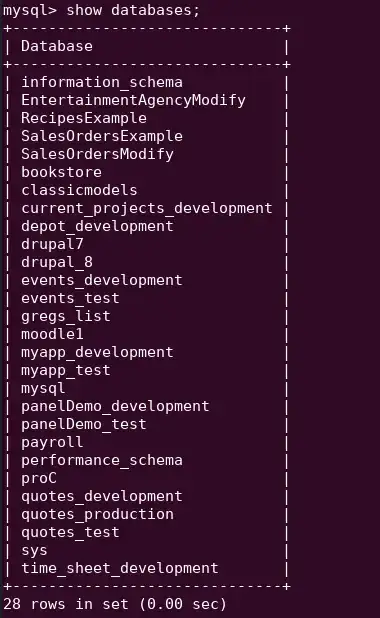Select the bookstore database name
Viewport: 380px width, 618px height.
pos(61,172)
